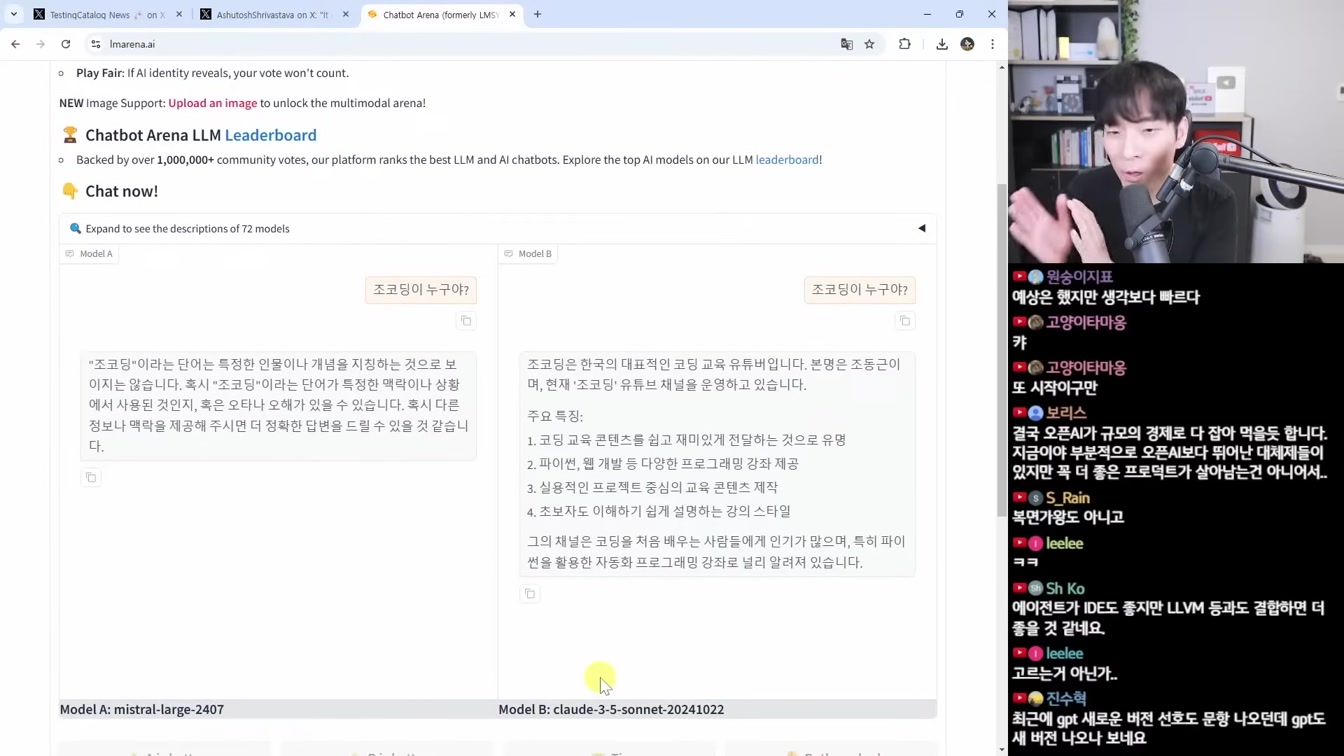Click the page vertical scrollbar thumb
Screen dimensions: 1344x756
[x=1002, y=350]
